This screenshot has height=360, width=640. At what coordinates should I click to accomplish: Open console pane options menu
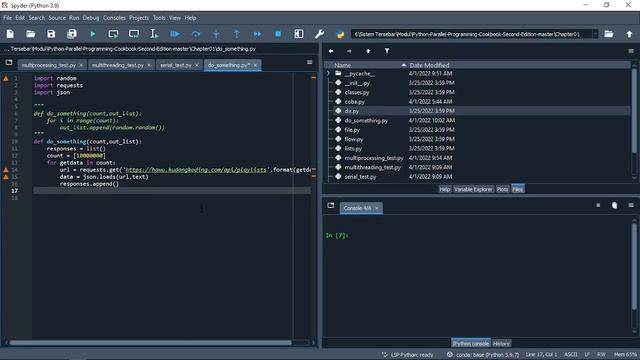[x=631, y=205]
